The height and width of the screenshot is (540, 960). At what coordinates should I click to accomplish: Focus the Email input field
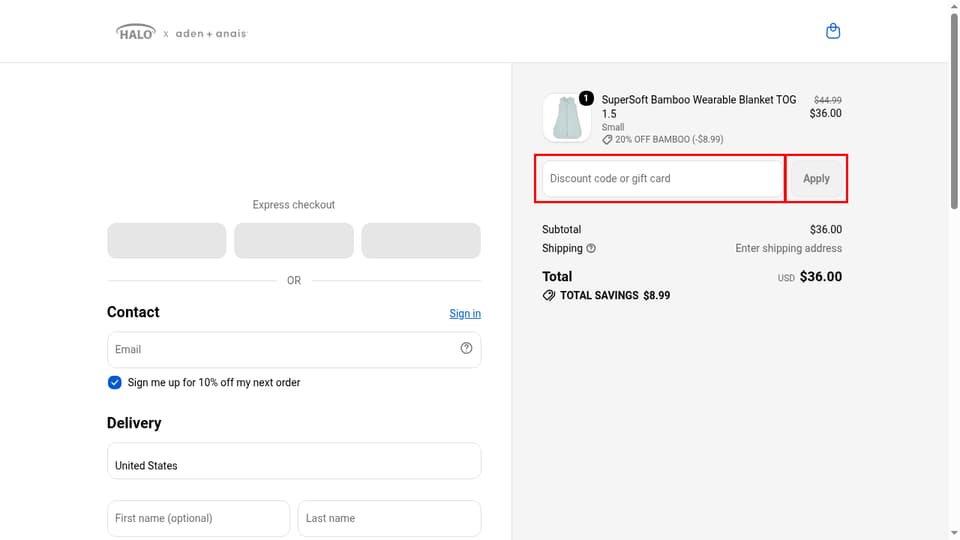tap(294, 350)
